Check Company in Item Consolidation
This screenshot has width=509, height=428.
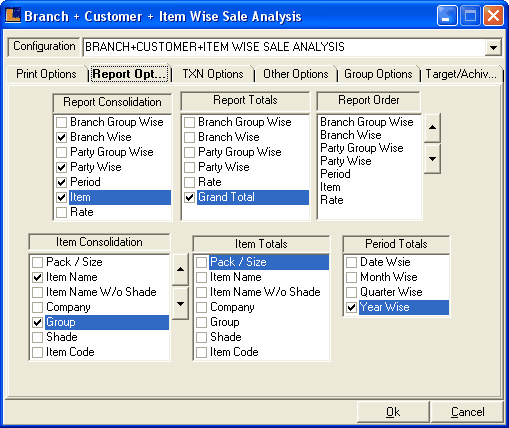click(37, 307)
